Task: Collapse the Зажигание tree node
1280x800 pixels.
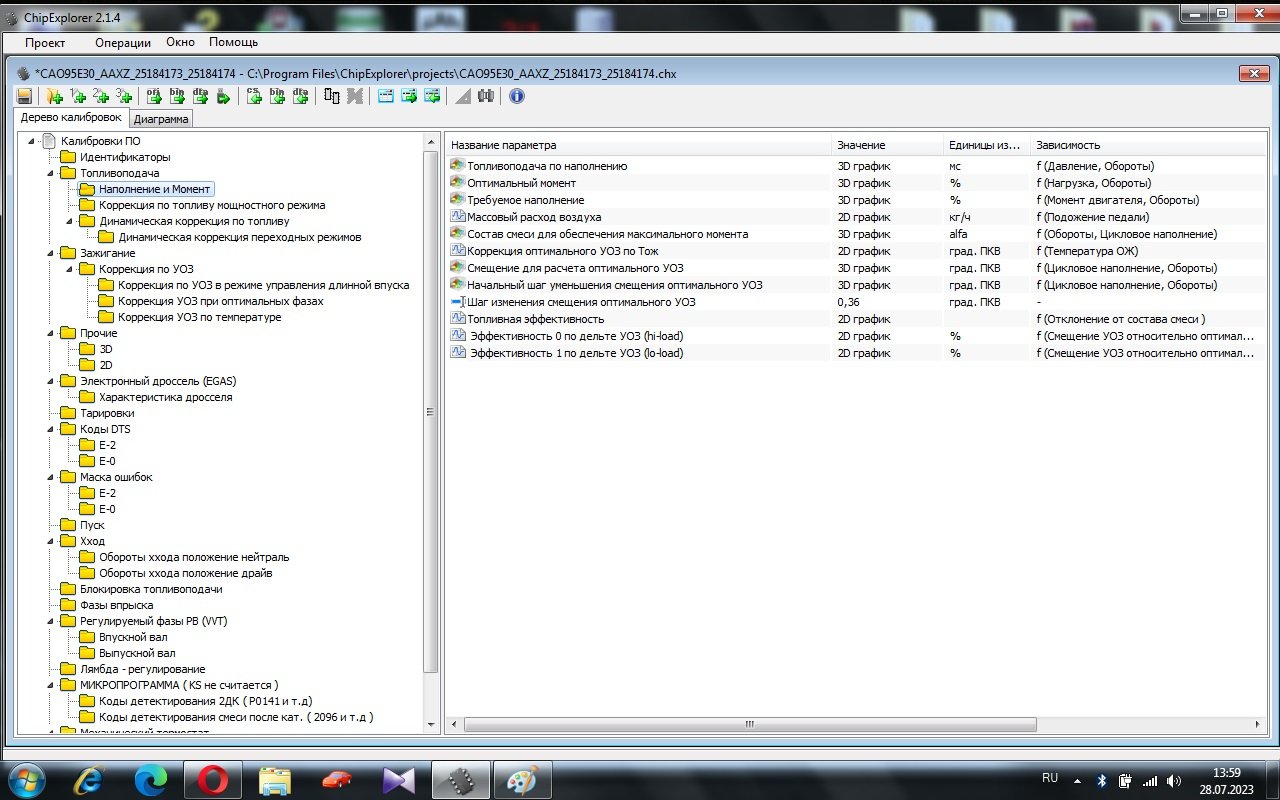Action: (x=51, y=253)
